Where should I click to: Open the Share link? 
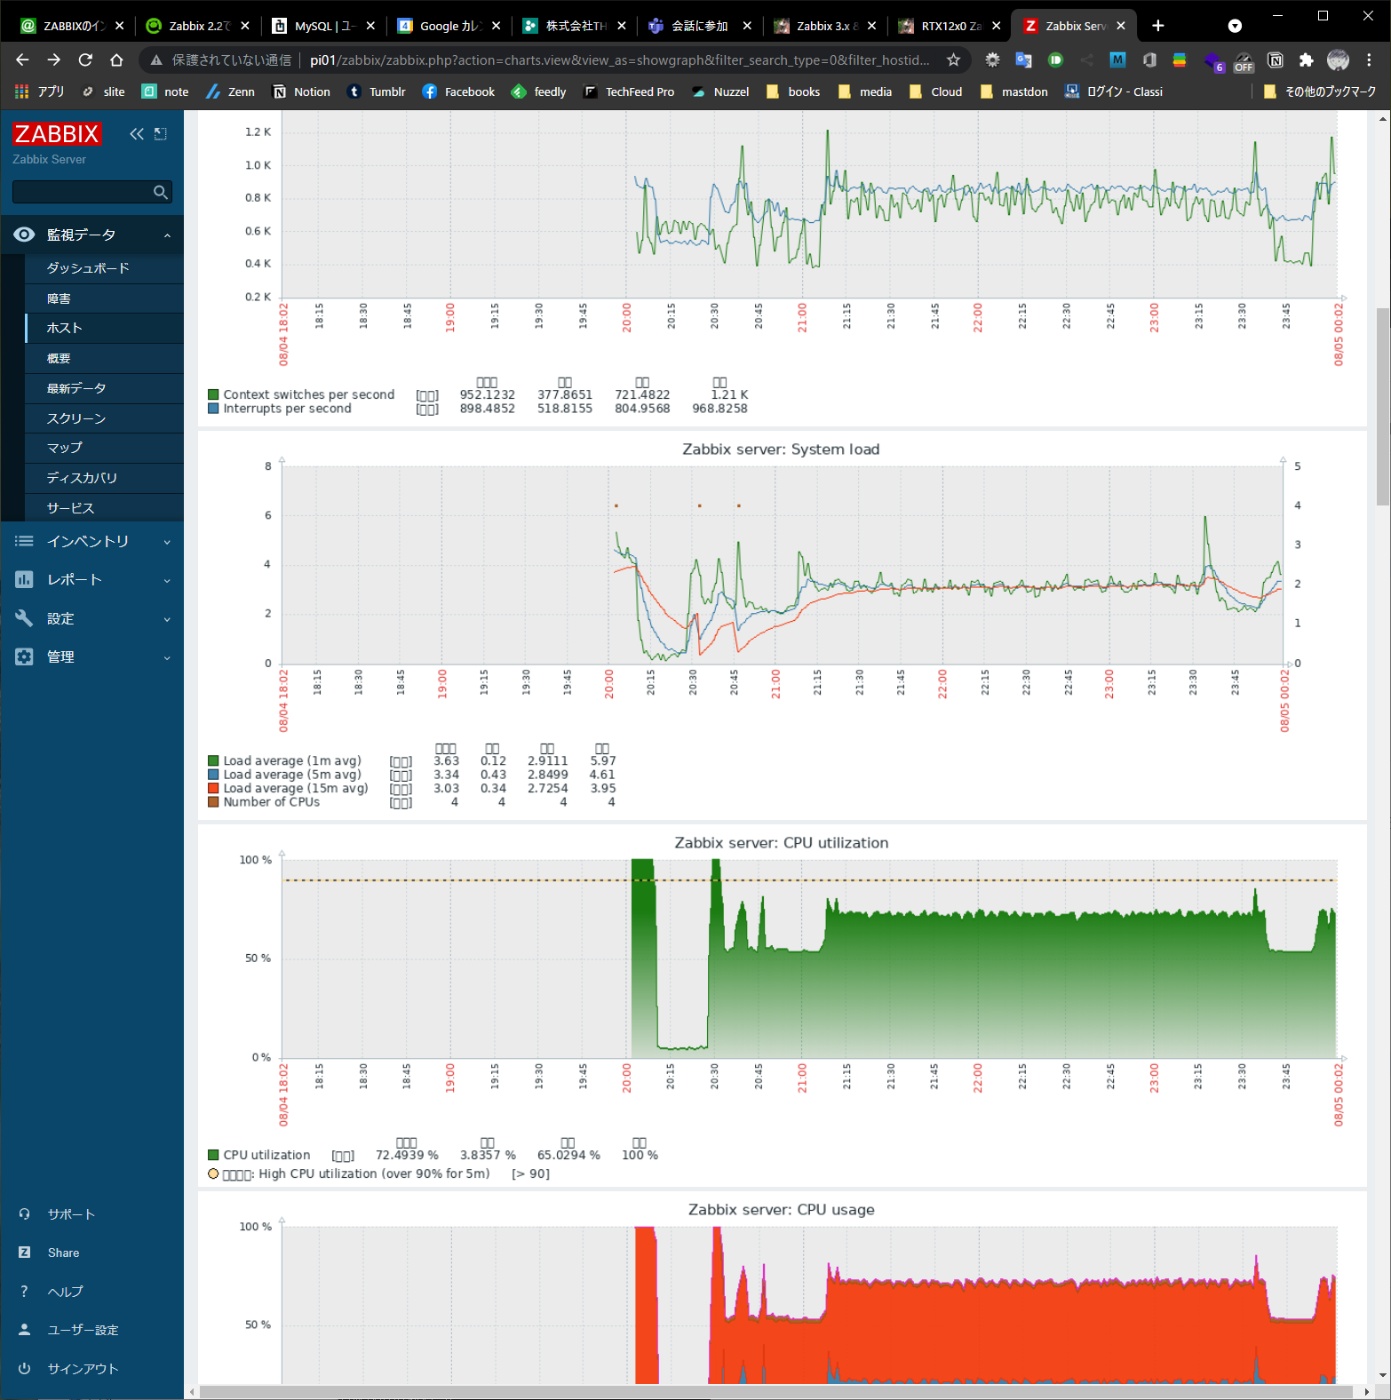click(63, 1253)
